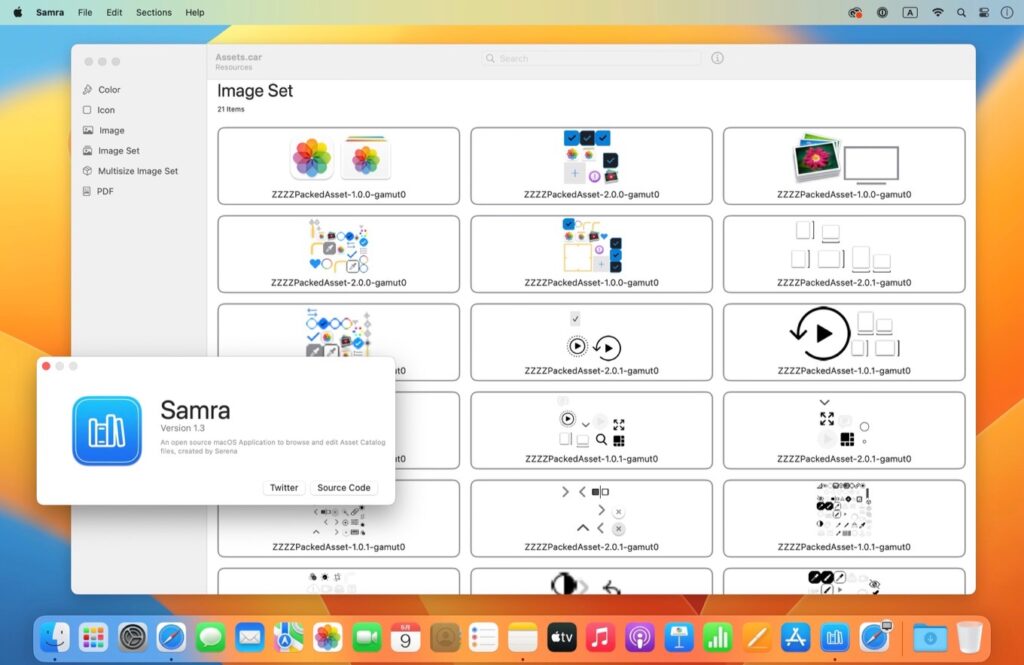Click the Twitter button in the About dialog
Viewport: 1024px width, 665px height.
click(284, 487)
